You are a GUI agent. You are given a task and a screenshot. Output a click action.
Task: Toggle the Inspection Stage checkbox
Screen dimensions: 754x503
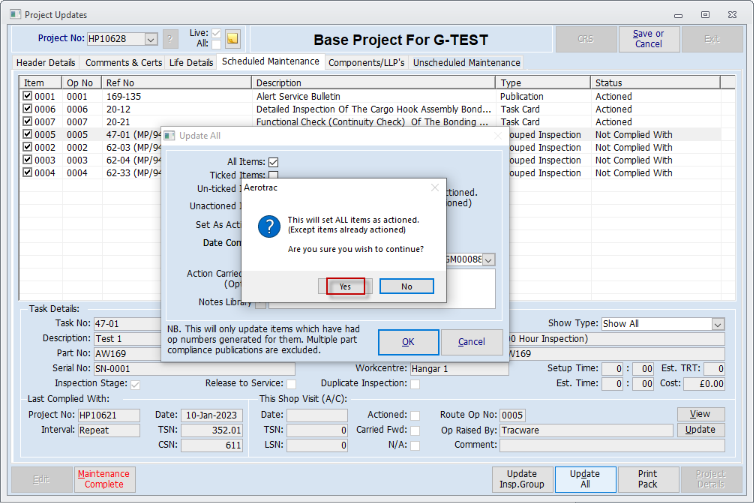[135, 384]
